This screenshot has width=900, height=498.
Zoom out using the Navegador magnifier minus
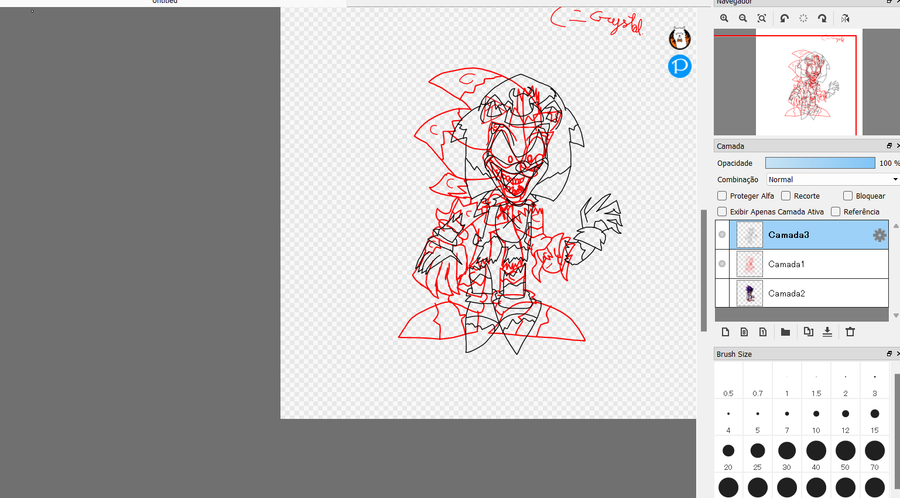[743, 18]
